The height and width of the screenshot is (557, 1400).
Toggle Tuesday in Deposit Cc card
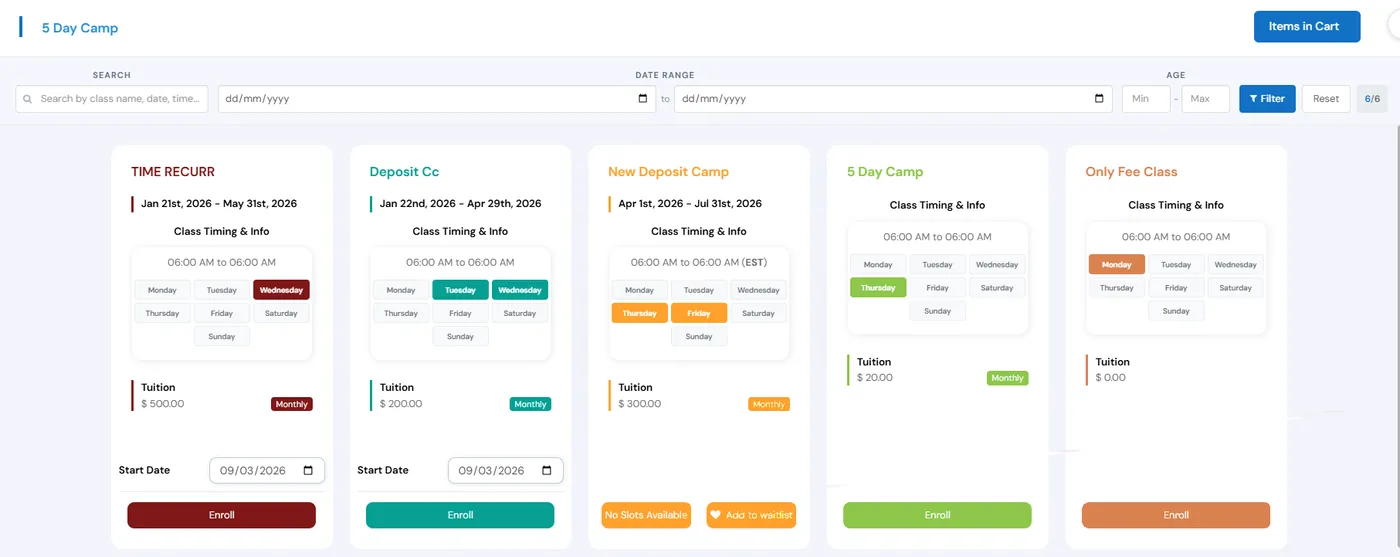point(460,290)
